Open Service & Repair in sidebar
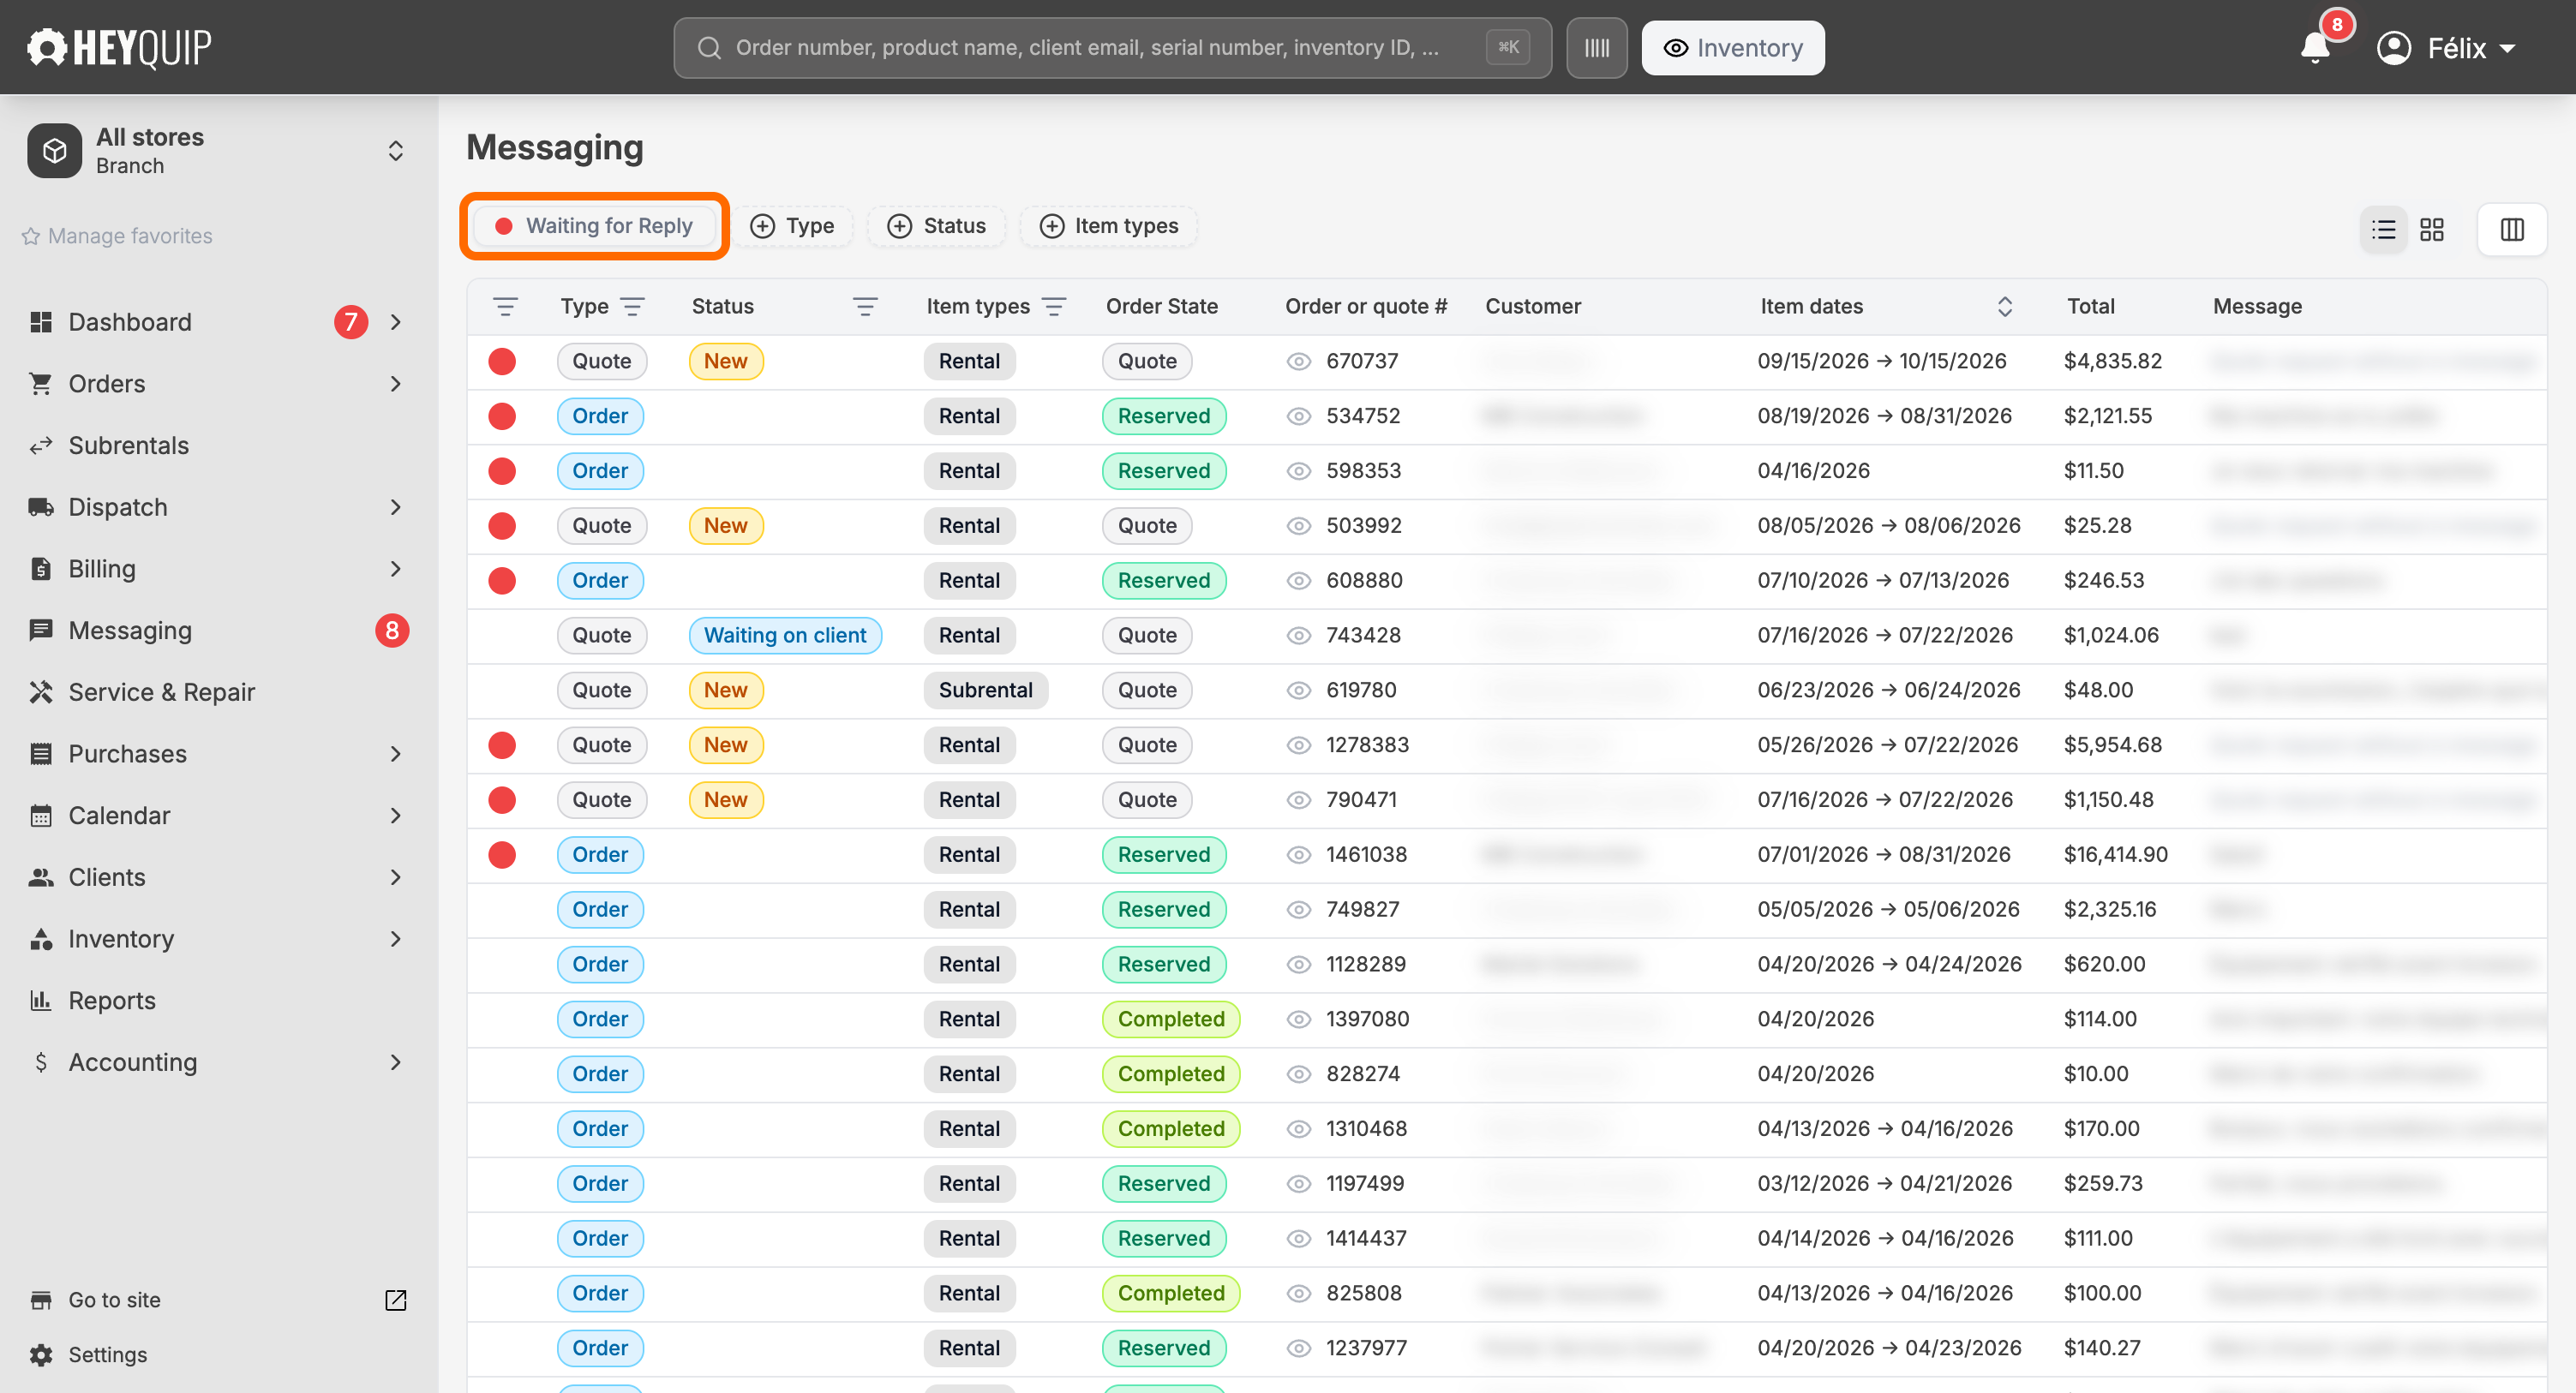 (x=161, y=692)
